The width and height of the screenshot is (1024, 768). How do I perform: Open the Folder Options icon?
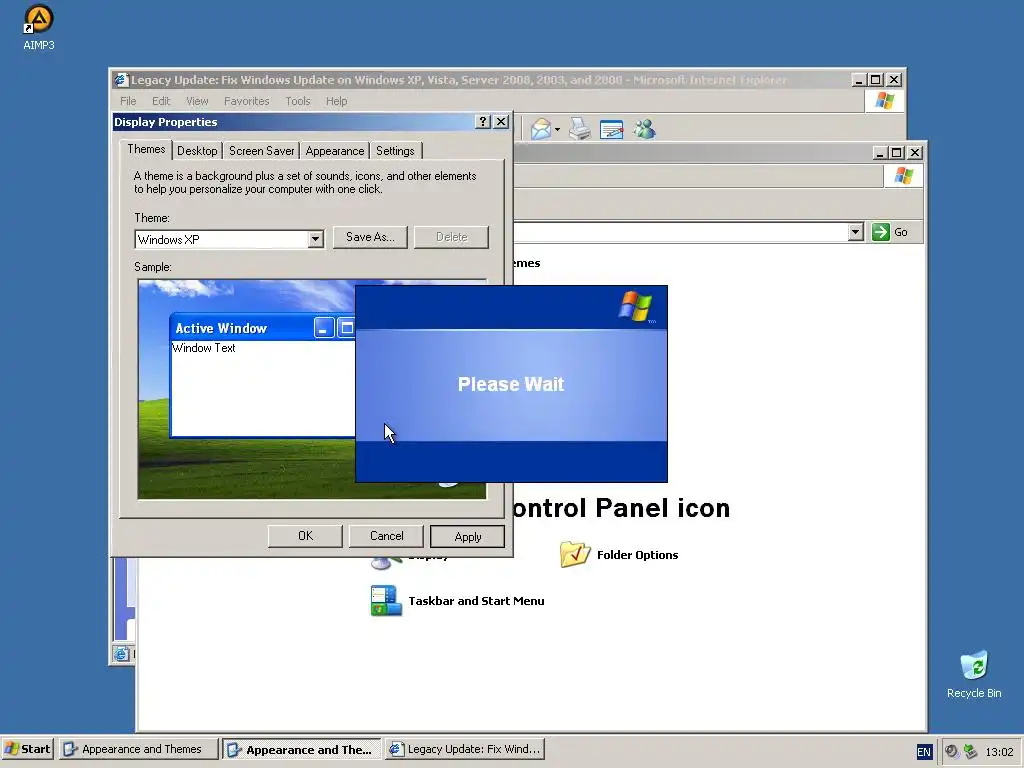point(575,554)
